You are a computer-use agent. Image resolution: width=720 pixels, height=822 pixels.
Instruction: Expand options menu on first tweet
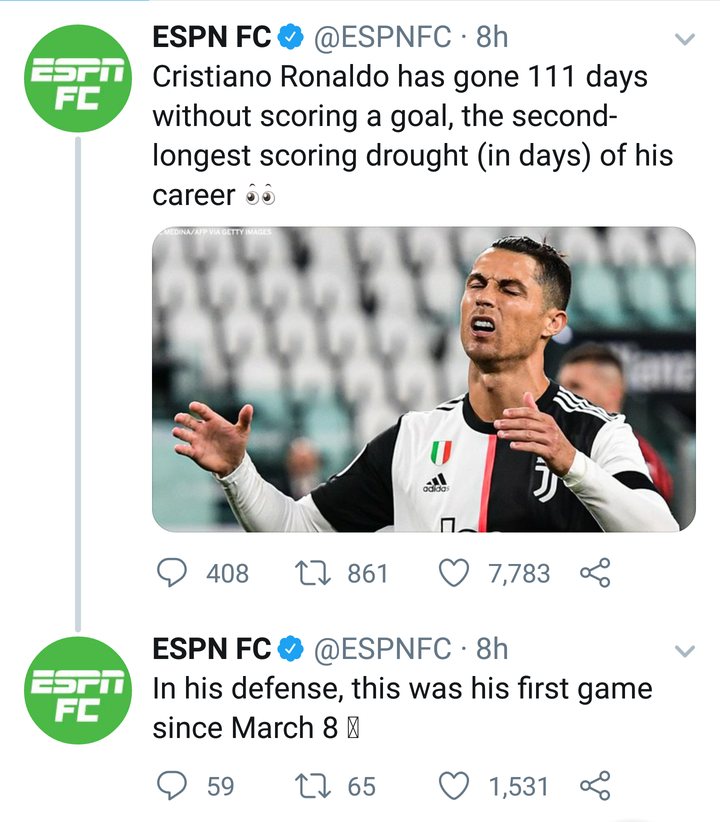(685, 40)
